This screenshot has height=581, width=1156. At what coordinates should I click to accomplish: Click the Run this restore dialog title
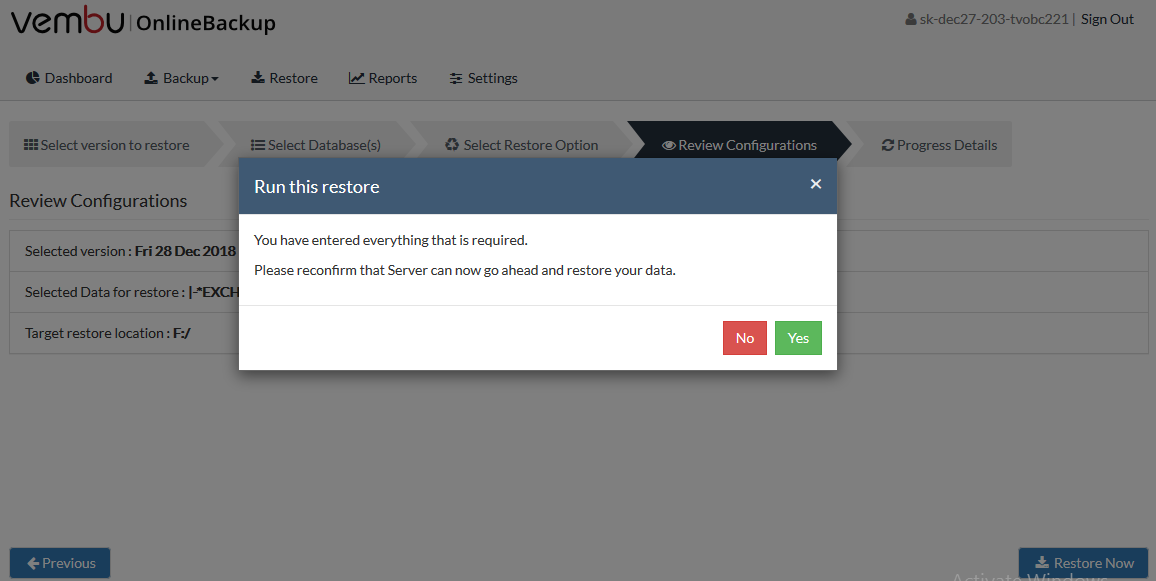click(317, 187)
